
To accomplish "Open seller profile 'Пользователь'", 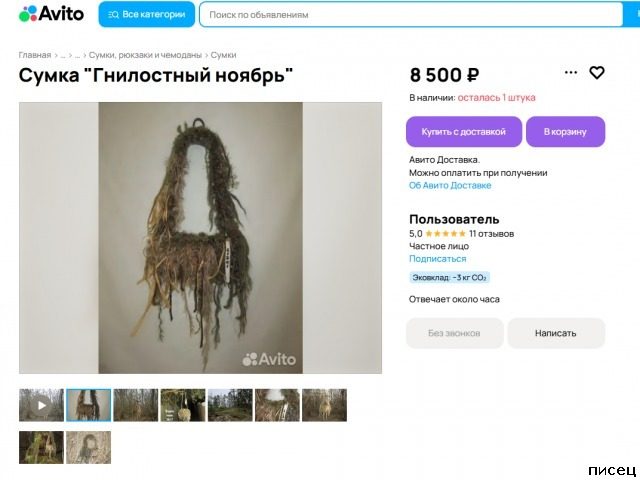I will (x=454, y=219).
